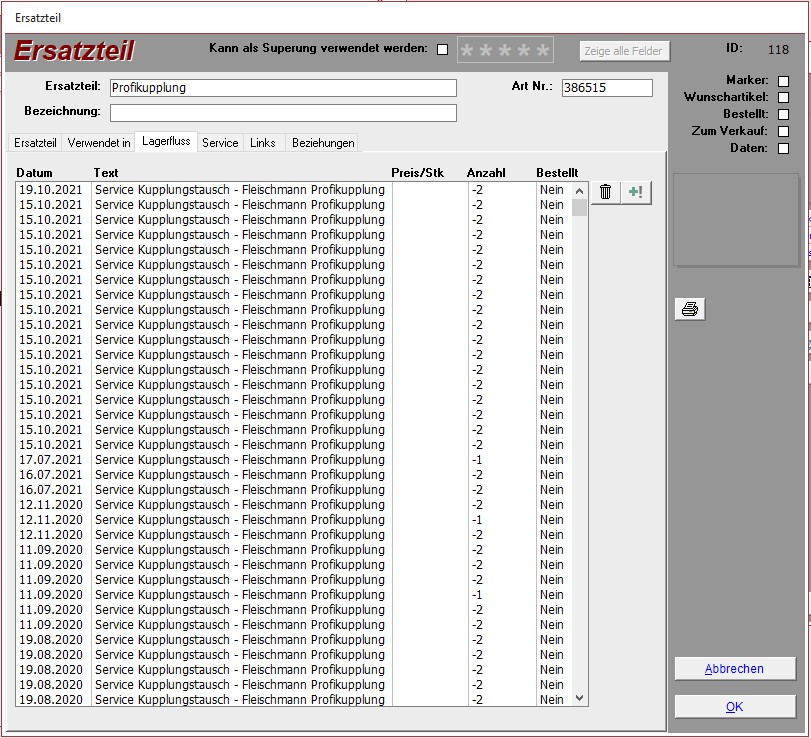This screenshot has height=738, width=811.
Task: Toggle the Bestellt checkbox in the side panel
Action: coord(784,115)
